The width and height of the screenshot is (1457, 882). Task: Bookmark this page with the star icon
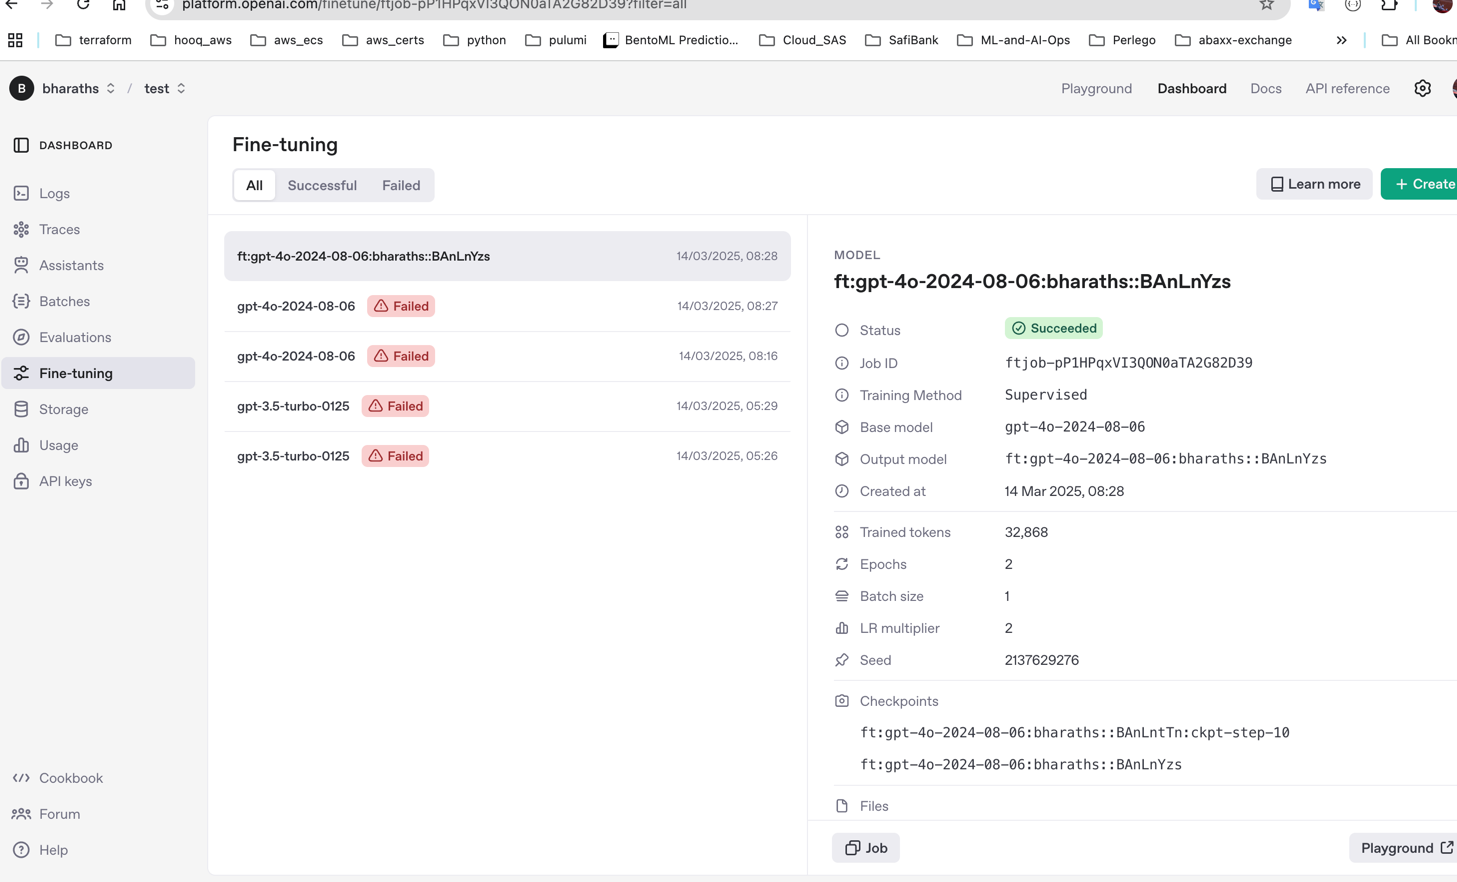(1267, 5)
